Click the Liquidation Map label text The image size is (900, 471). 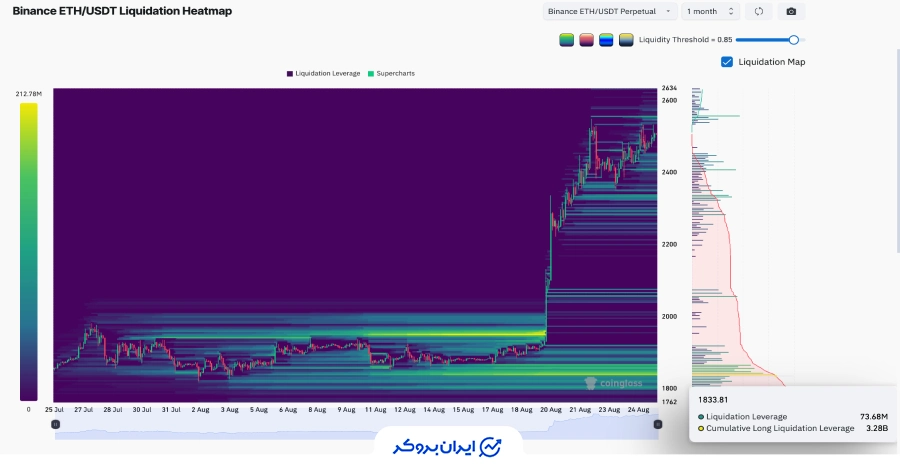coord(771,62)
